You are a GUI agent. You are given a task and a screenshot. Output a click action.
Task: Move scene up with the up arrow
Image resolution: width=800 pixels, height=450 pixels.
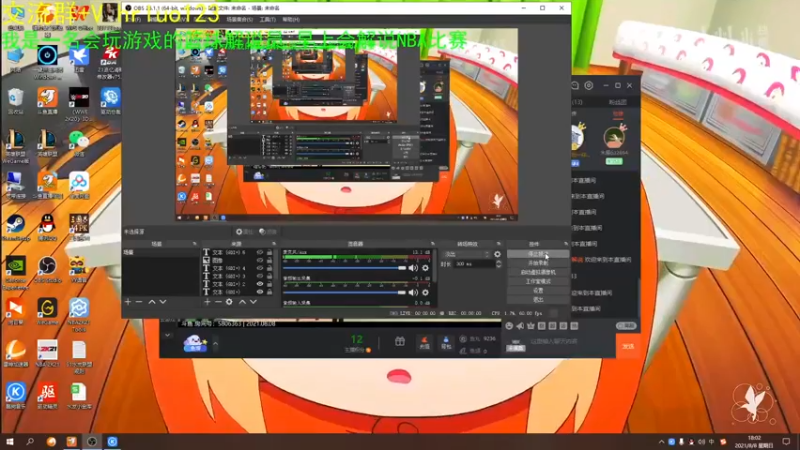pyautogui.click(x=152, y=302)
